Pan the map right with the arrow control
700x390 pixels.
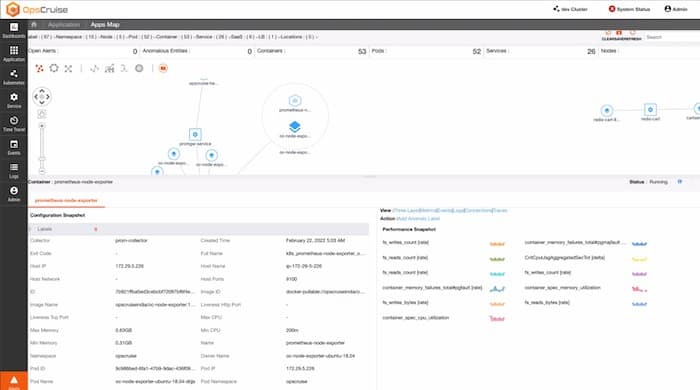click(x=48, y=97)
